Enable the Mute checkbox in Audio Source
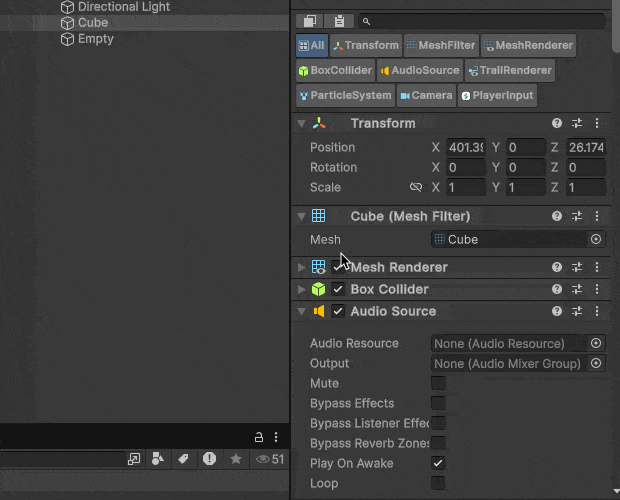Screen dimensions: 620x500 (x=438, y=383)
